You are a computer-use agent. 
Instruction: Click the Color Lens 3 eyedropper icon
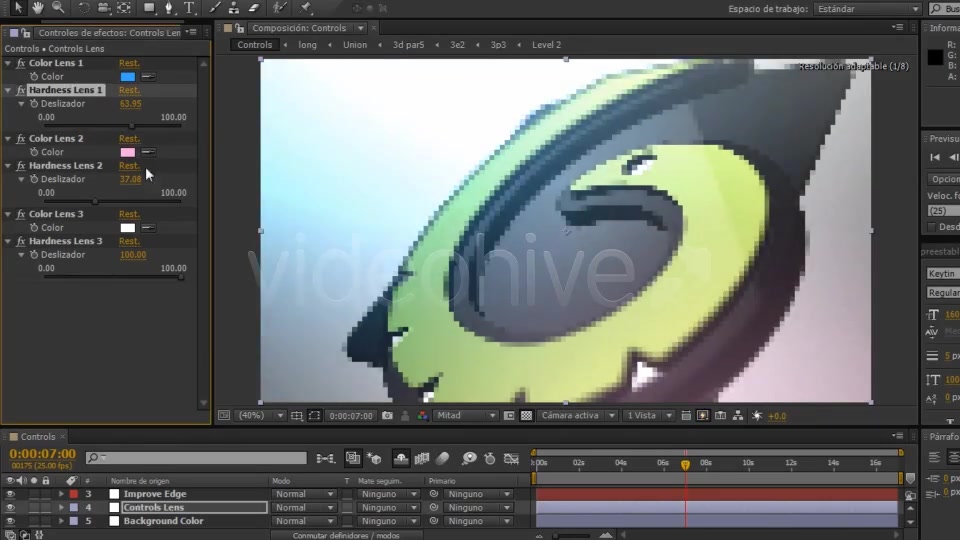[148, 228]
